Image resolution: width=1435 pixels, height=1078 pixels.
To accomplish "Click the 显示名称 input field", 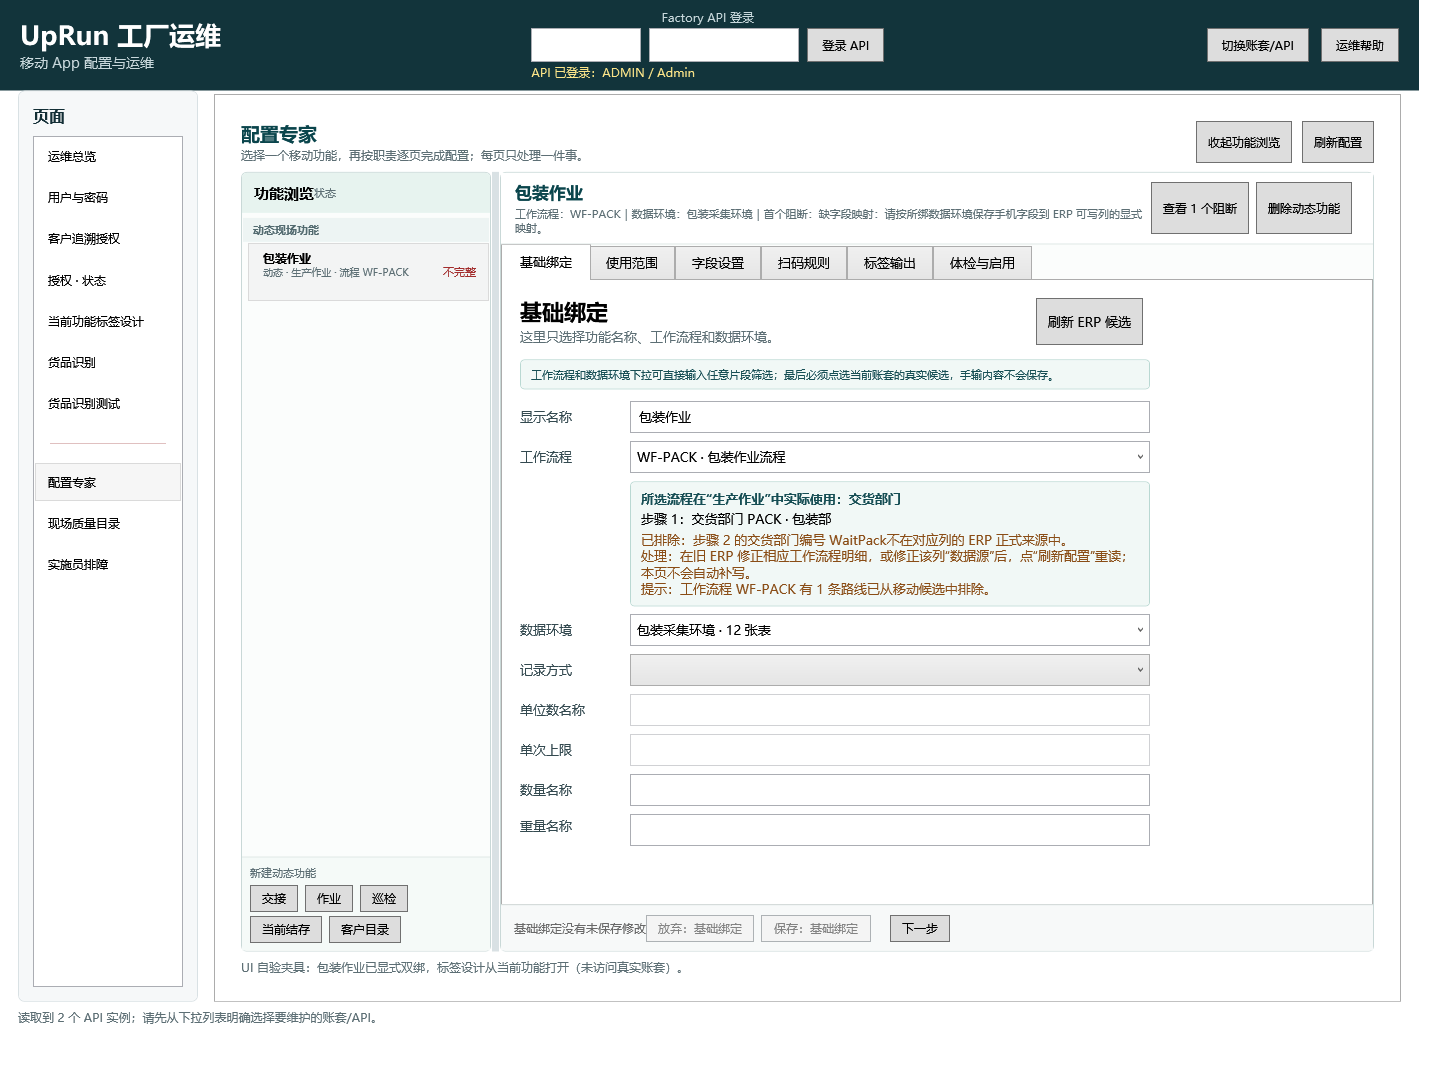I will [x=890, y=417].
